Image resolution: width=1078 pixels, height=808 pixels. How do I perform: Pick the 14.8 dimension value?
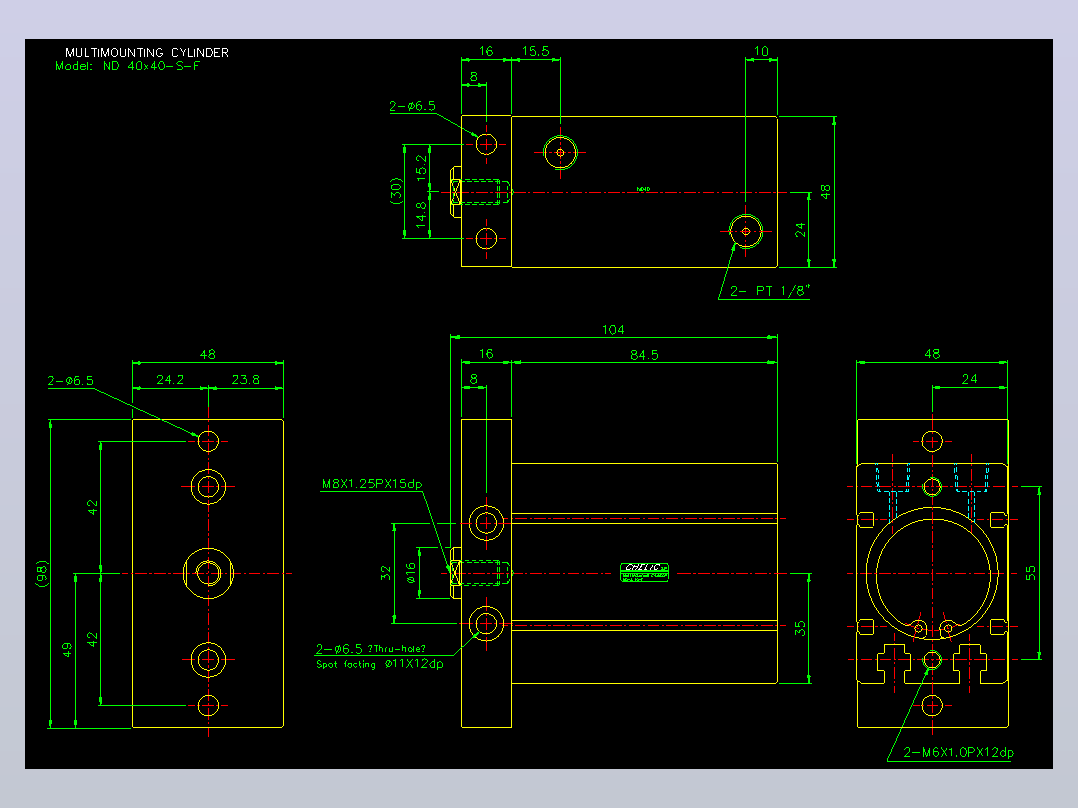click(421, 215)
